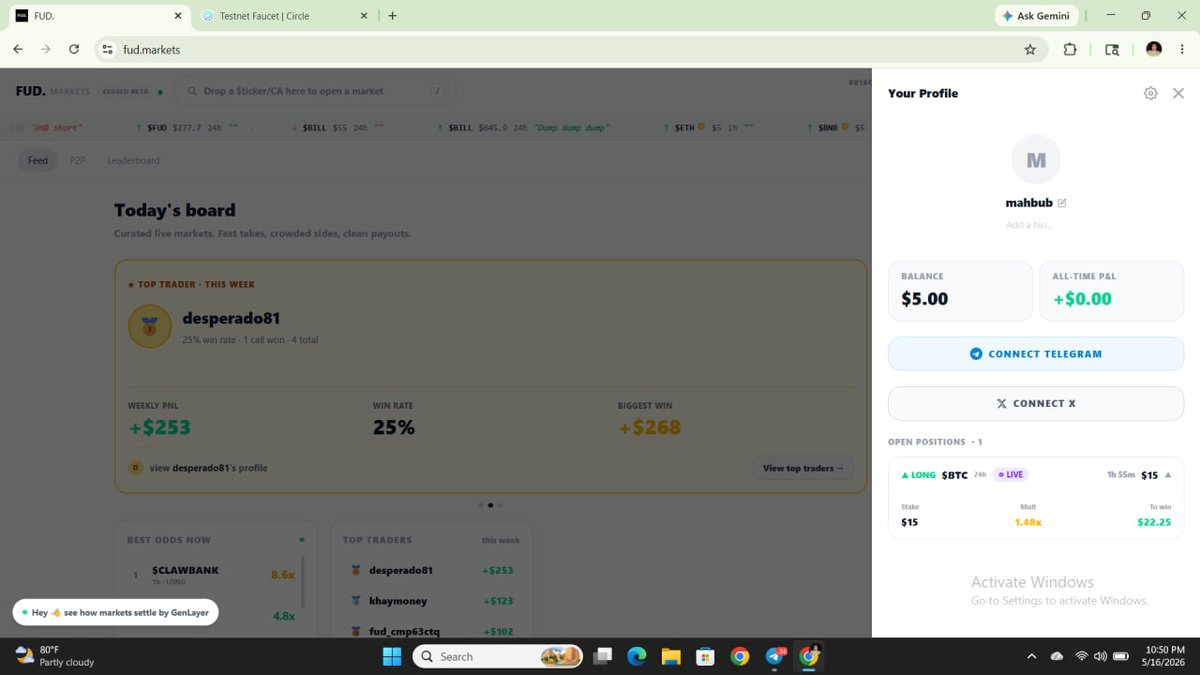The width and height of the screenshot is (1200, 675).
Task: Open the OneDrive cloud tray icon
Action: point(1057,657)
